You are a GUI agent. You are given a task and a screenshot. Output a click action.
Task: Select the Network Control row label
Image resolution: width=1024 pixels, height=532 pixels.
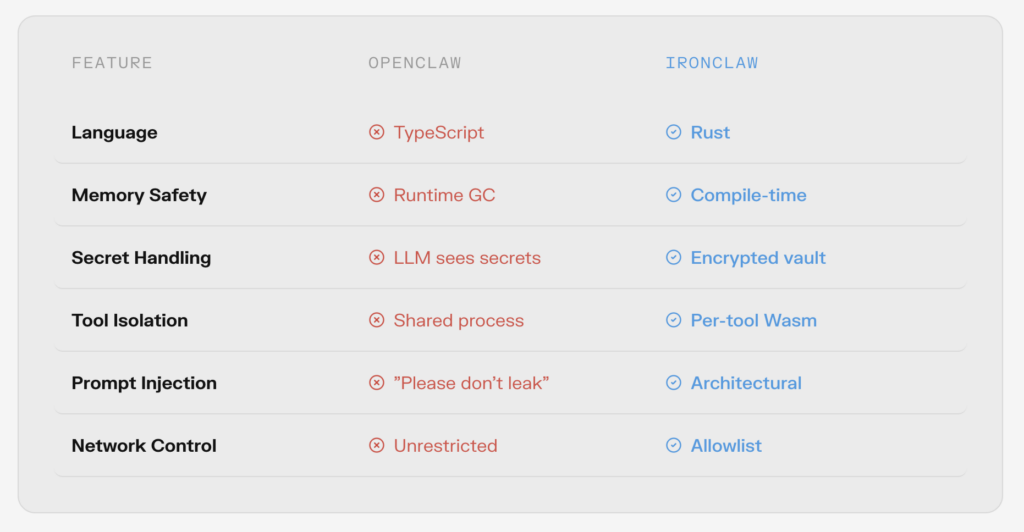pyautogui.click(x=144, y=446)
